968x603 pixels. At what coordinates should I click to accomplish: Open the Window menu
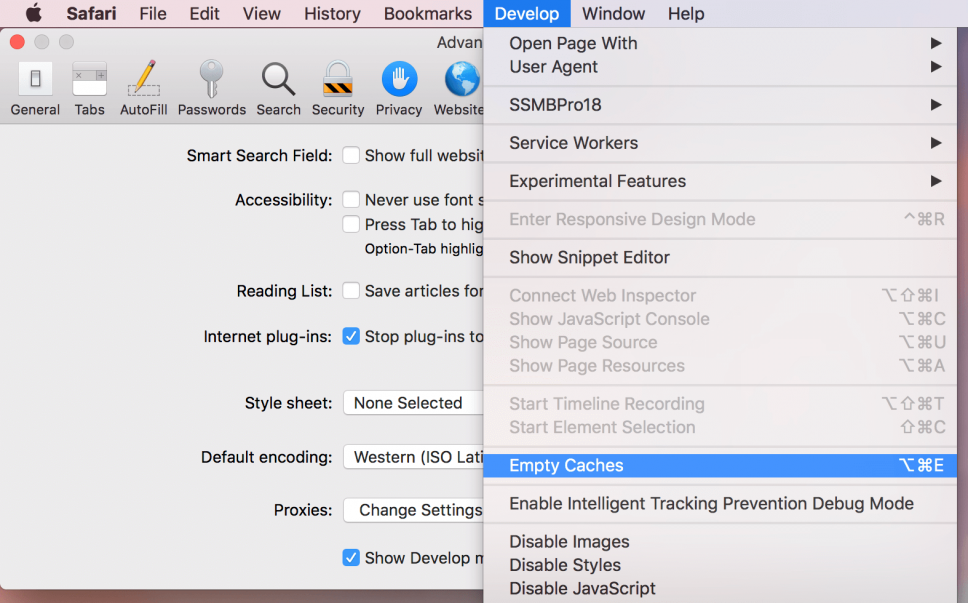[x=614, y=14]
